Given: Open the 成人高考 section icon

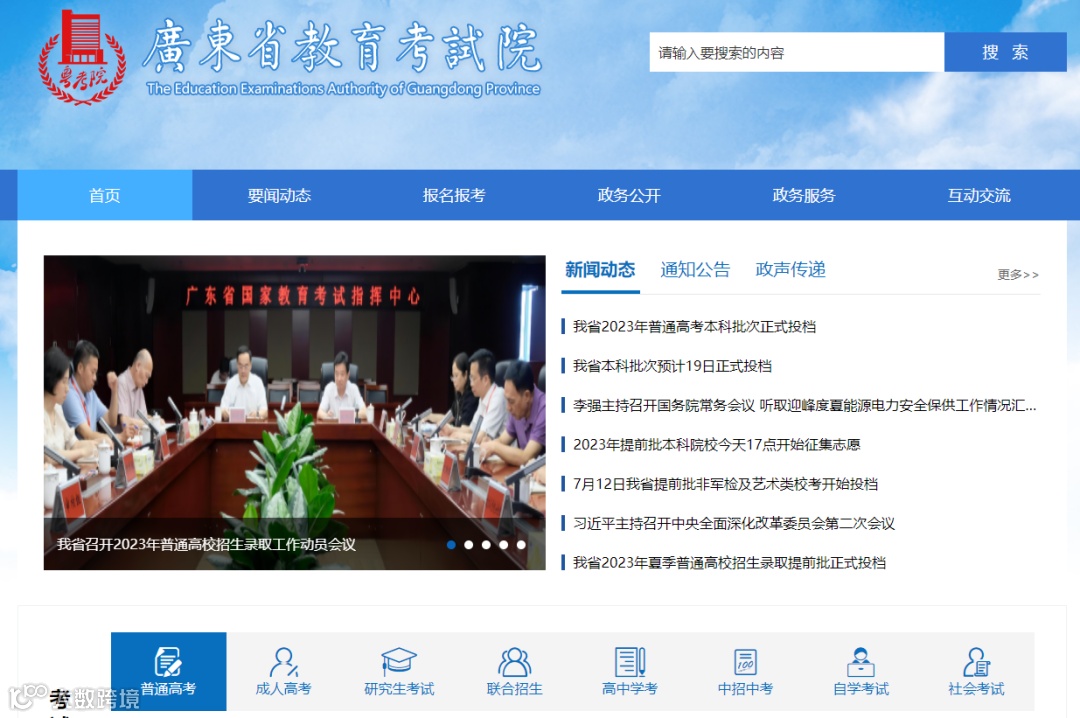Looking at the screenshot, I should 283,663.
